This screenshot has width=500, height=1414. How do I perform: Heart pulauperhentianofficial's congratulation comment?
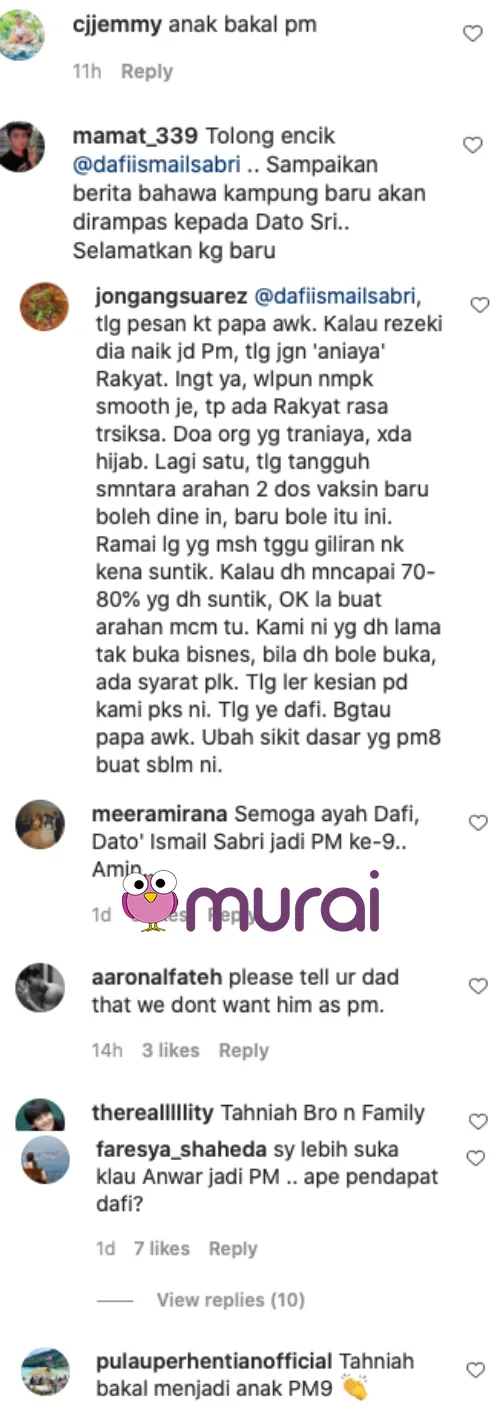pos(475,1369)
